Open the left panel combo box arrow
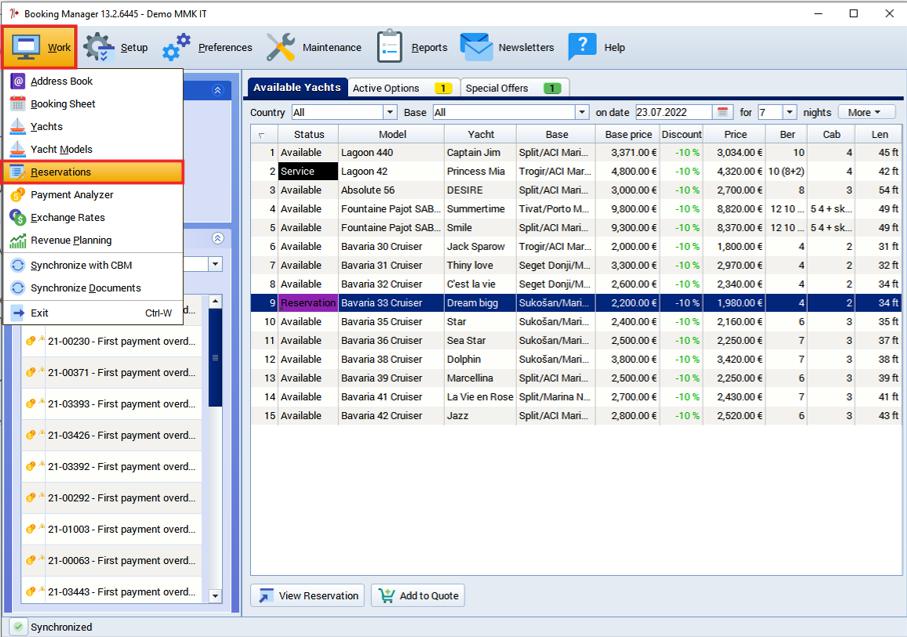Viewport: 907px width, 637px height. tap(215, 264)
